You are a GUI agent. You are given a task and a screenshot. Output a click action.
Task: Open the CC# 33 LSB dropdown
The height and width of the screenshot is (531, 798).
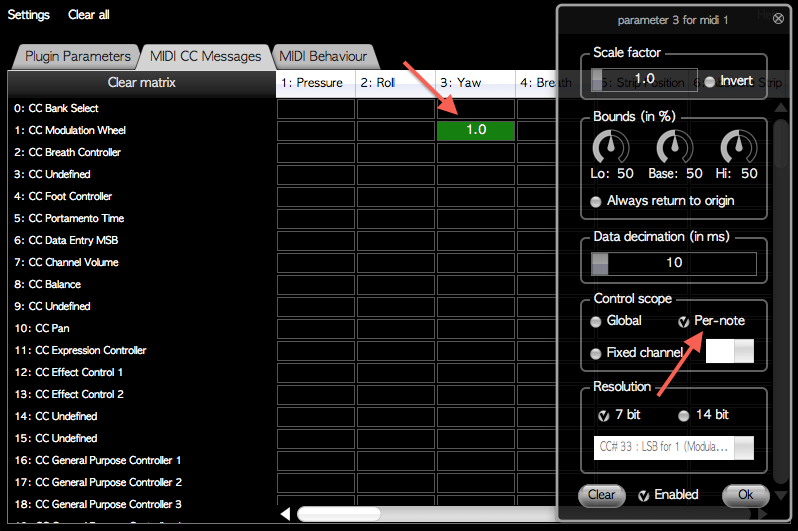click(673, 448)
